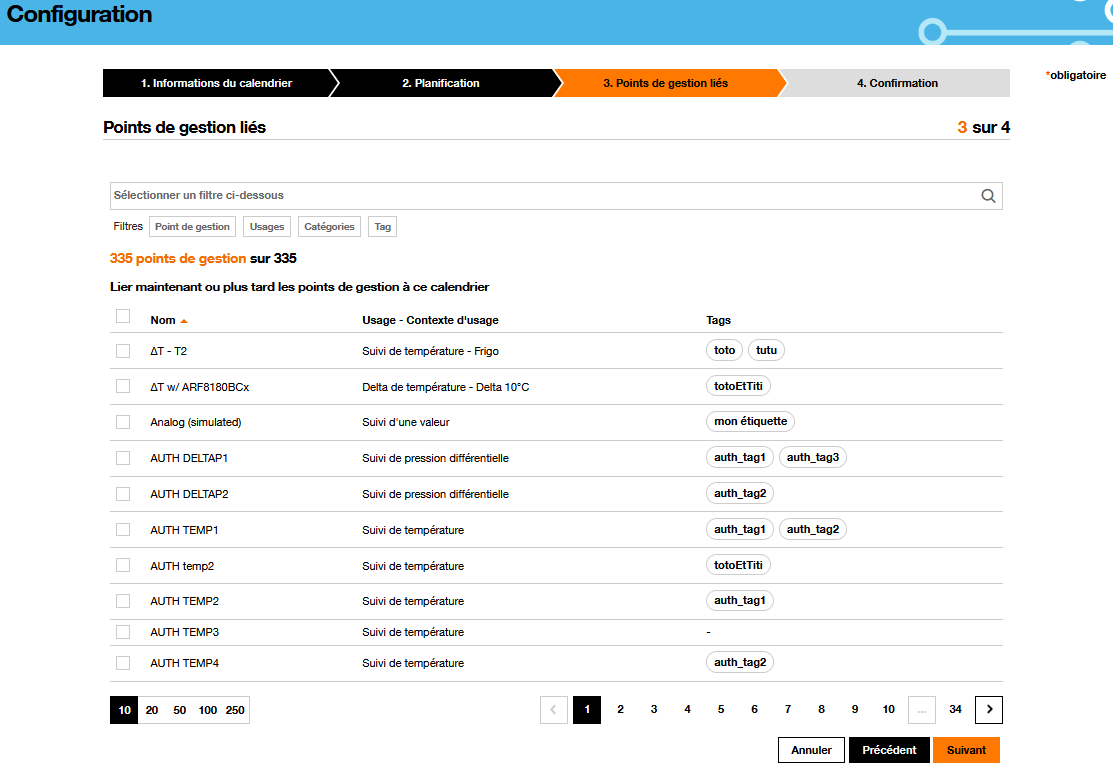Click the search magnifying glass icon
The height and width of the screenshot is (771, 1113).
click(988, 195)
